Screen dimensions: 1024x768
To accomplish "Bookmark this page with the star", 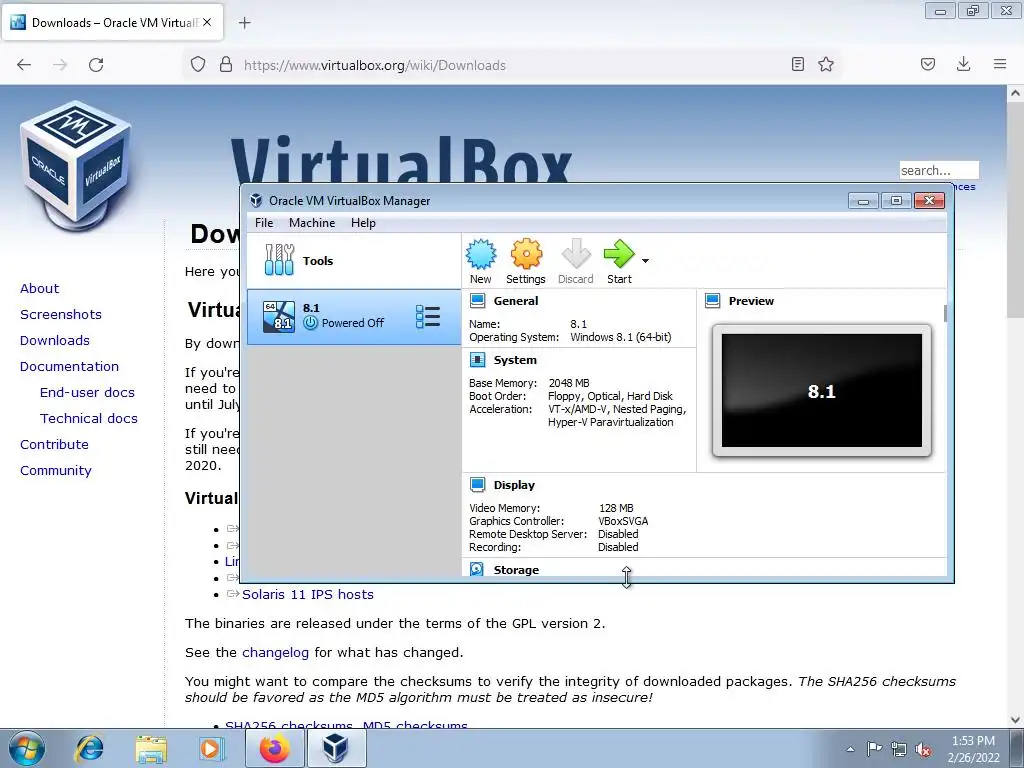I will coord(826,64).
